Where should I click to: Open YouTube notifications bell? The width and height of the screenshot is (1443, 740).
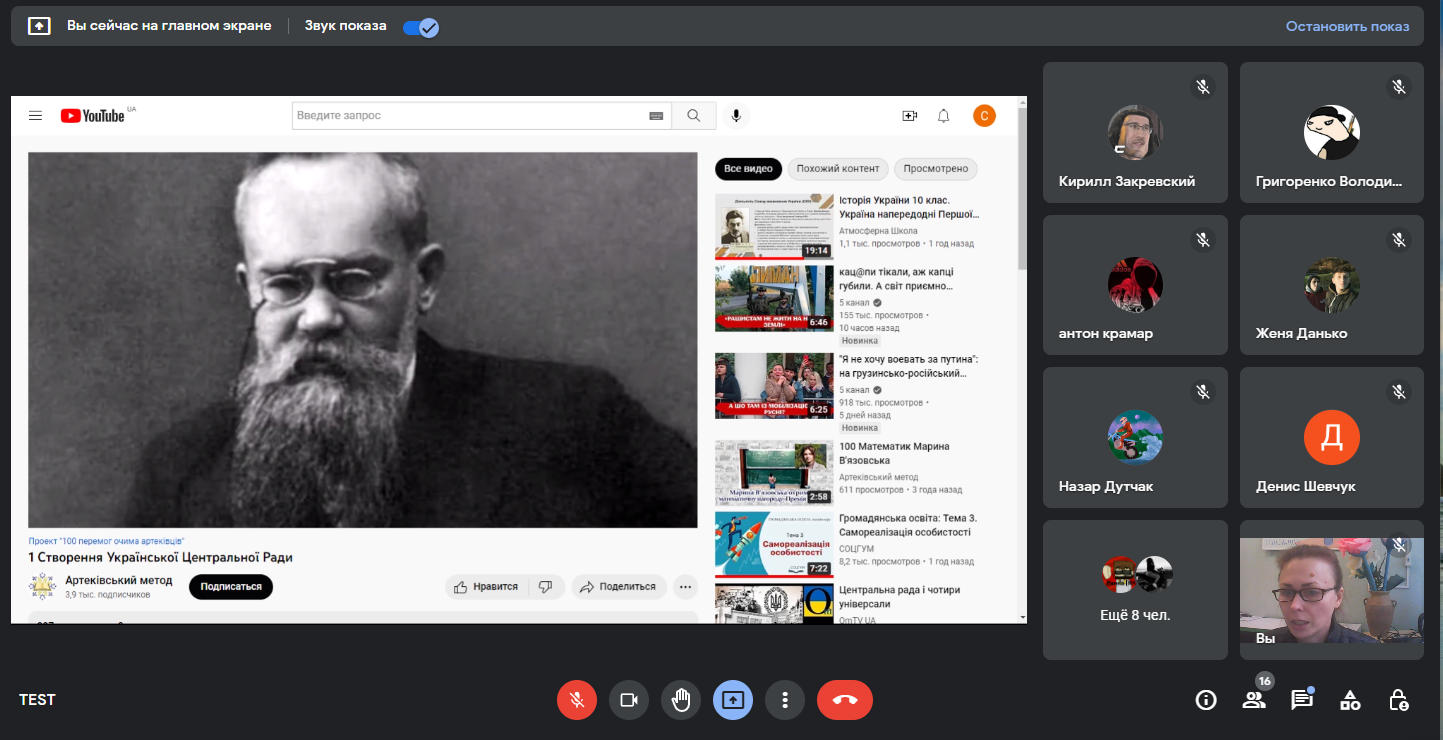click(943, 116)
